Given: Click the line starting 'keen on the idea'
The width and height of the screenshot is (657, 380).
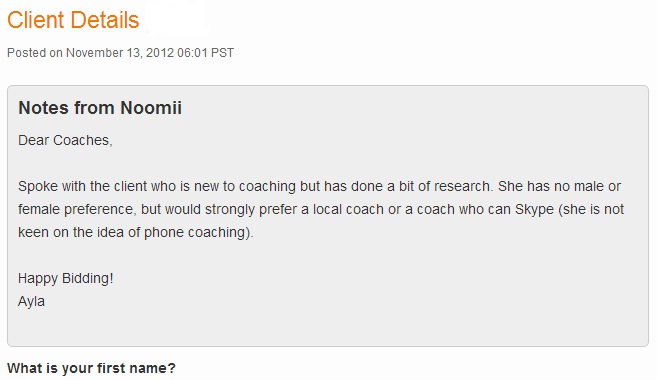Looking at the screenshot, I should [x=136, y=232].
